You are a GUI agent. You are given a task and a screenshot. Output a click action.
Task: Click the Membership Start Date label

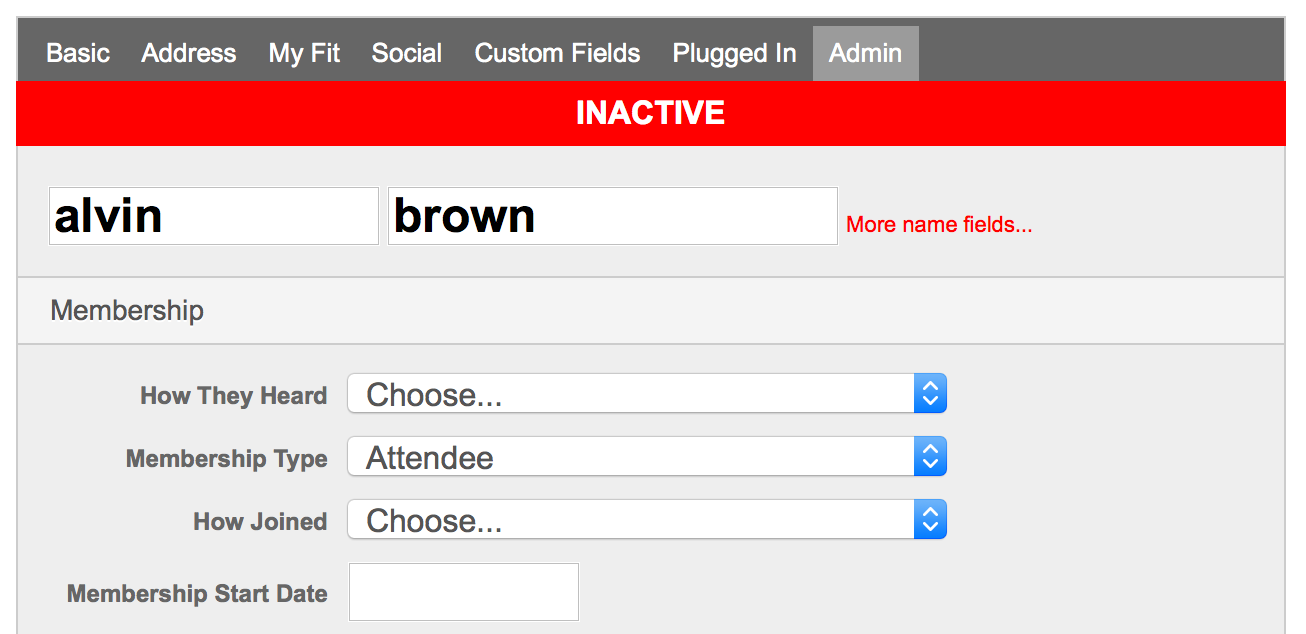(x=196, y=592)
